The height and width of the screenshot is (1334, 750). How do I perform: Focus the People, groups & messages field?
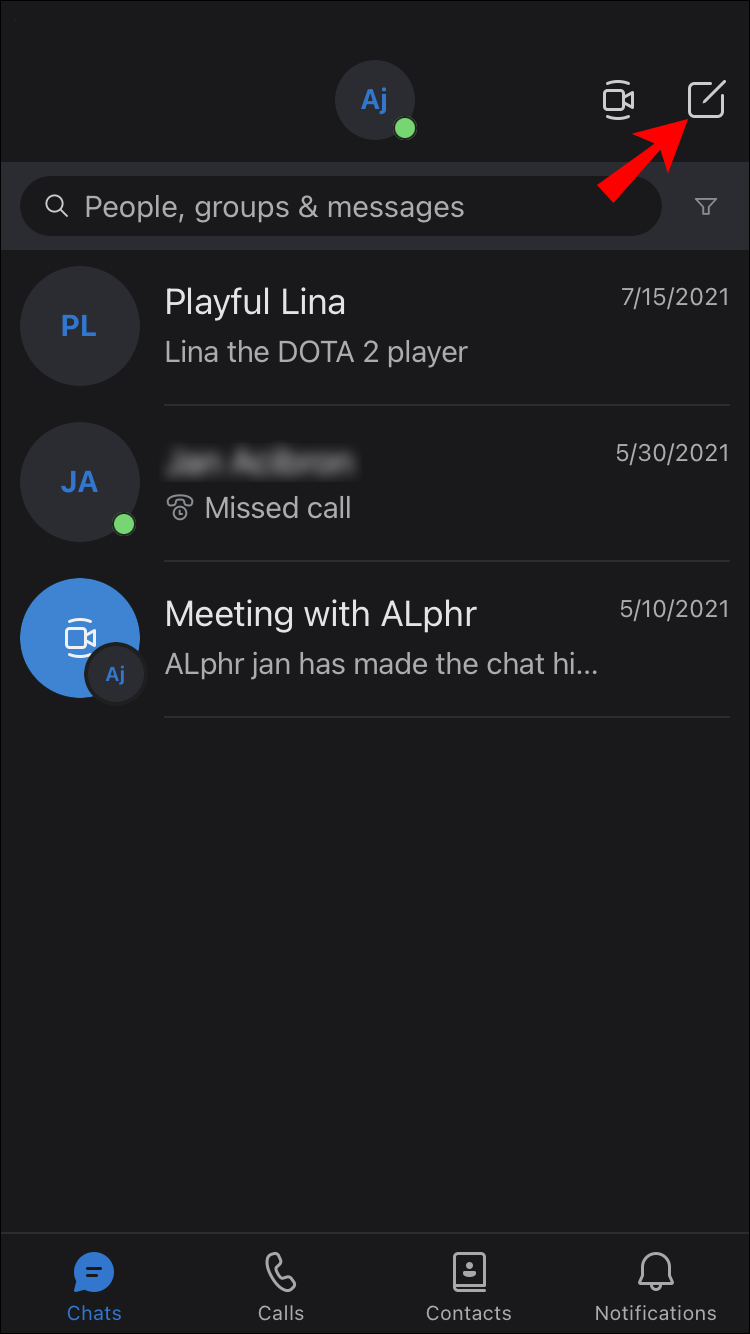pos(341,207)
